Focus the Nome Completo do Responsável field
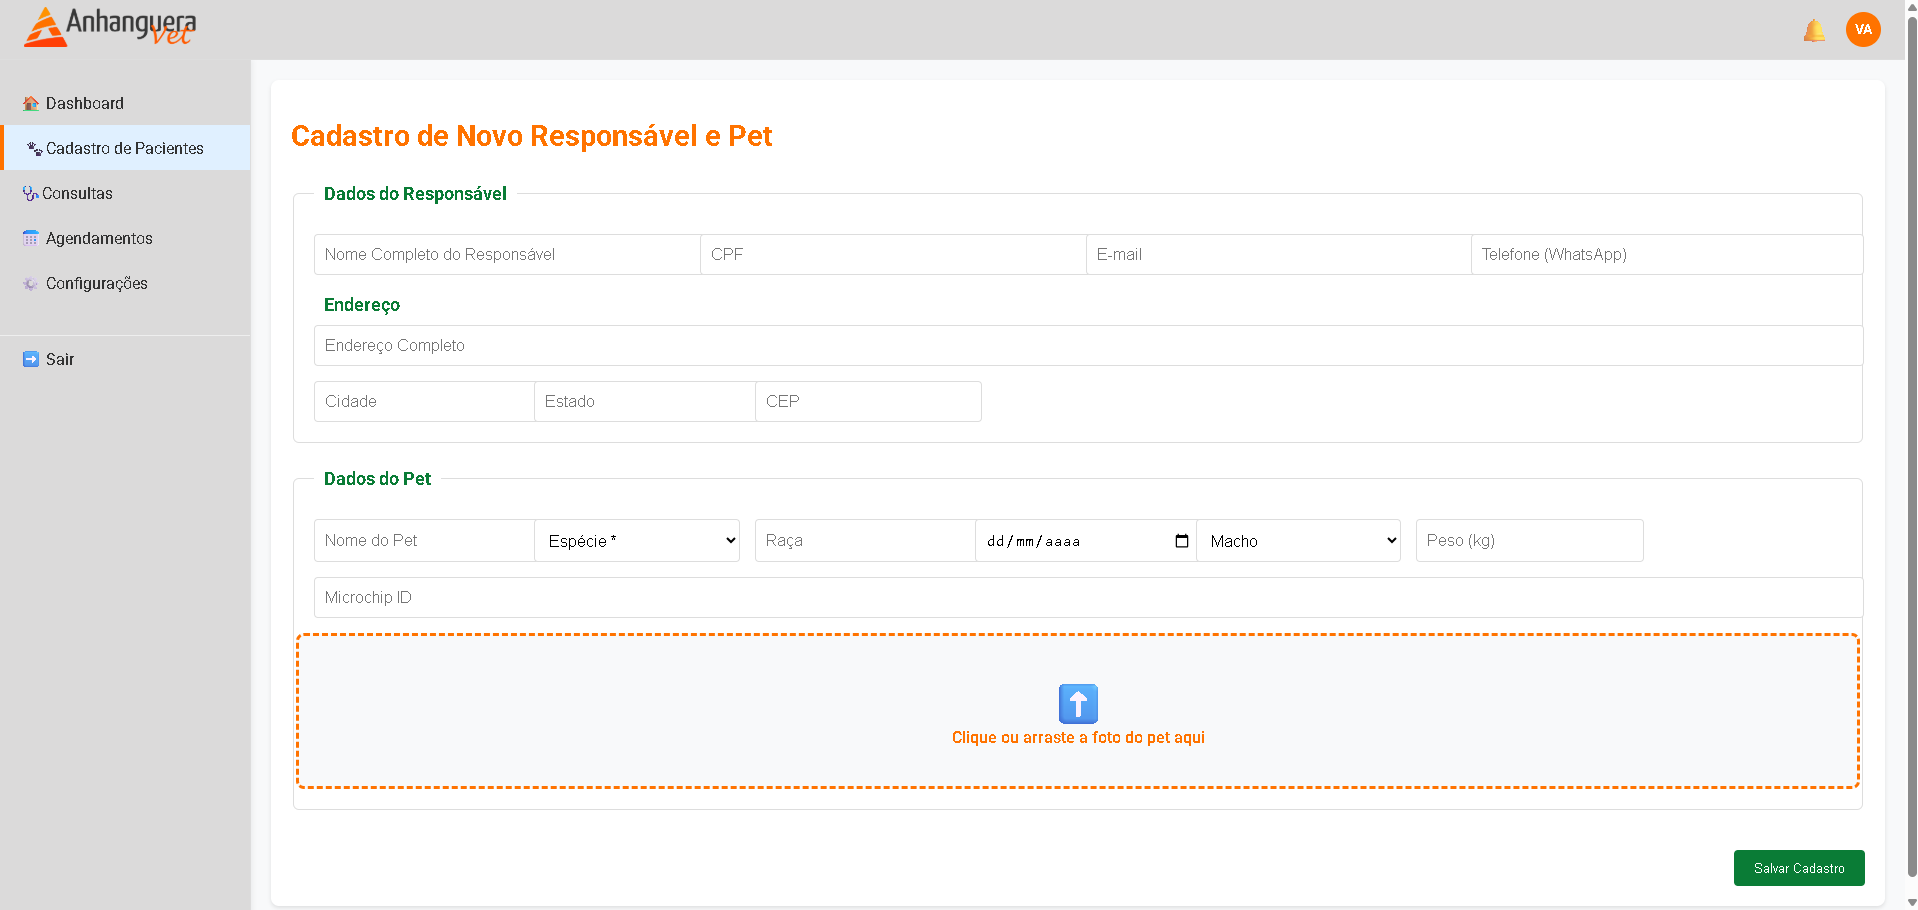This screenshot has height=910, width=1918. click(x=507, y=255)
